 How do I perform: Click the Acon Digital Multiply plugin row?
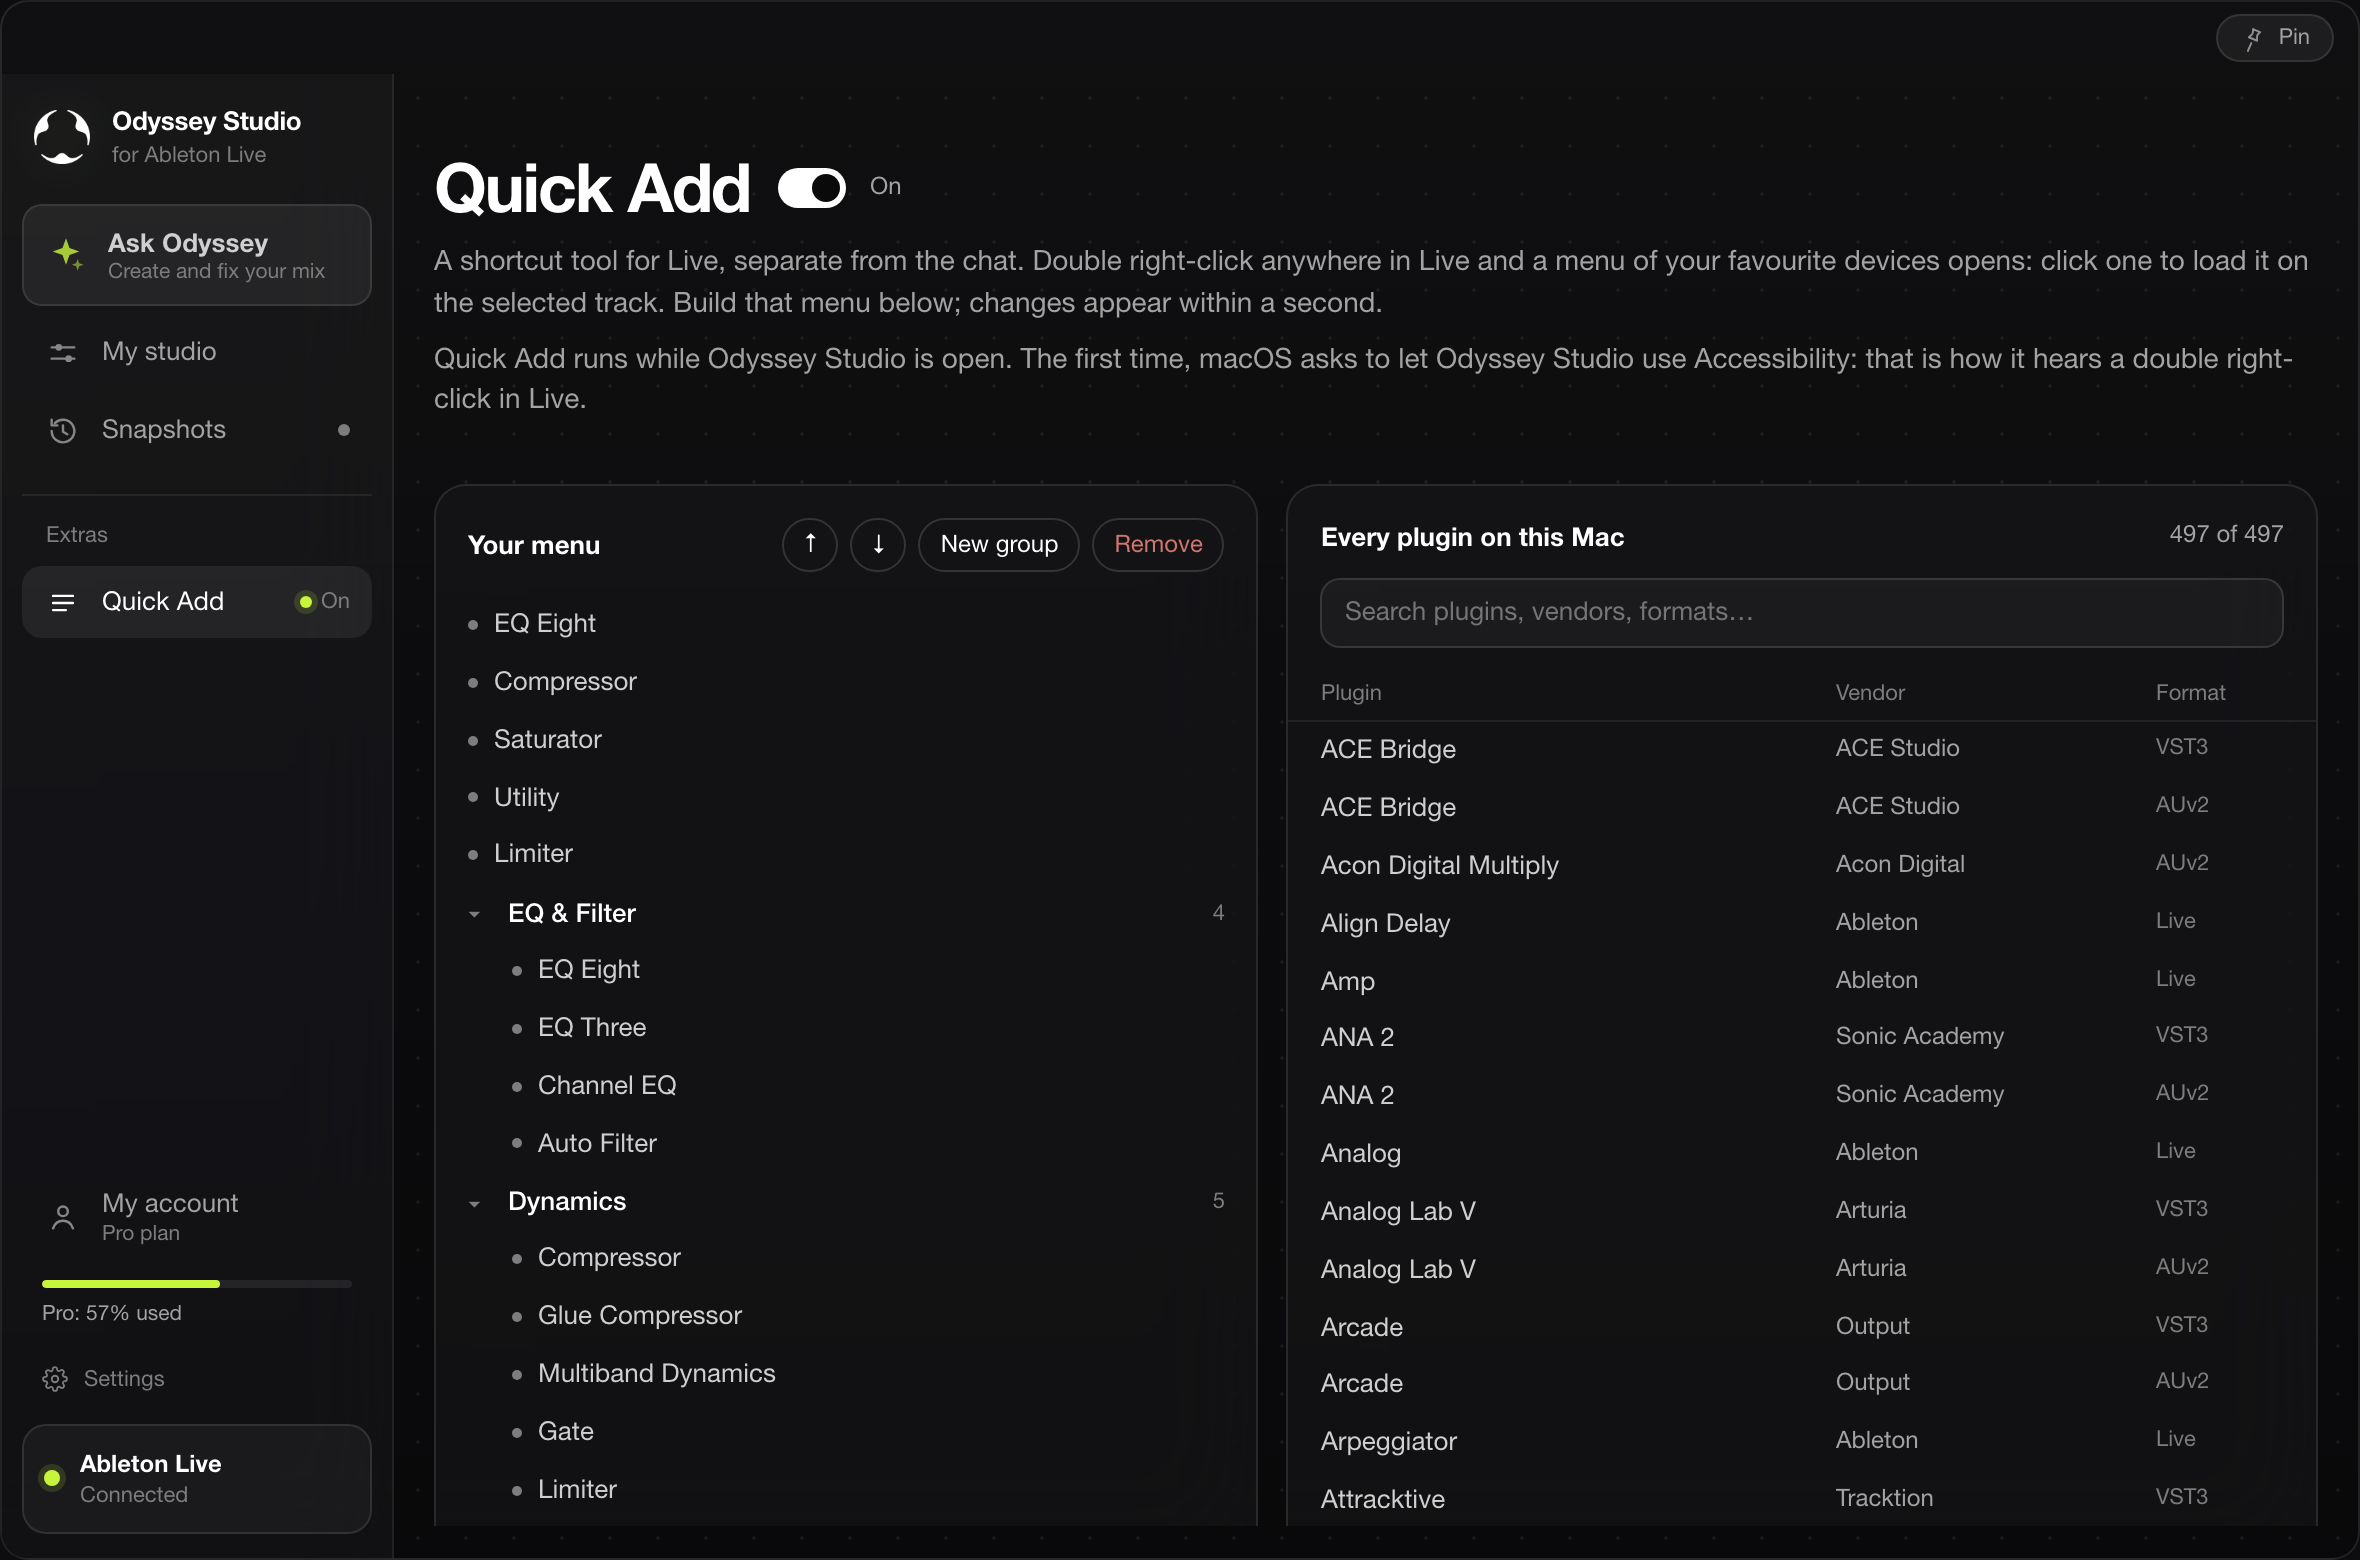pyautogui.click(x=1801, y=865)
